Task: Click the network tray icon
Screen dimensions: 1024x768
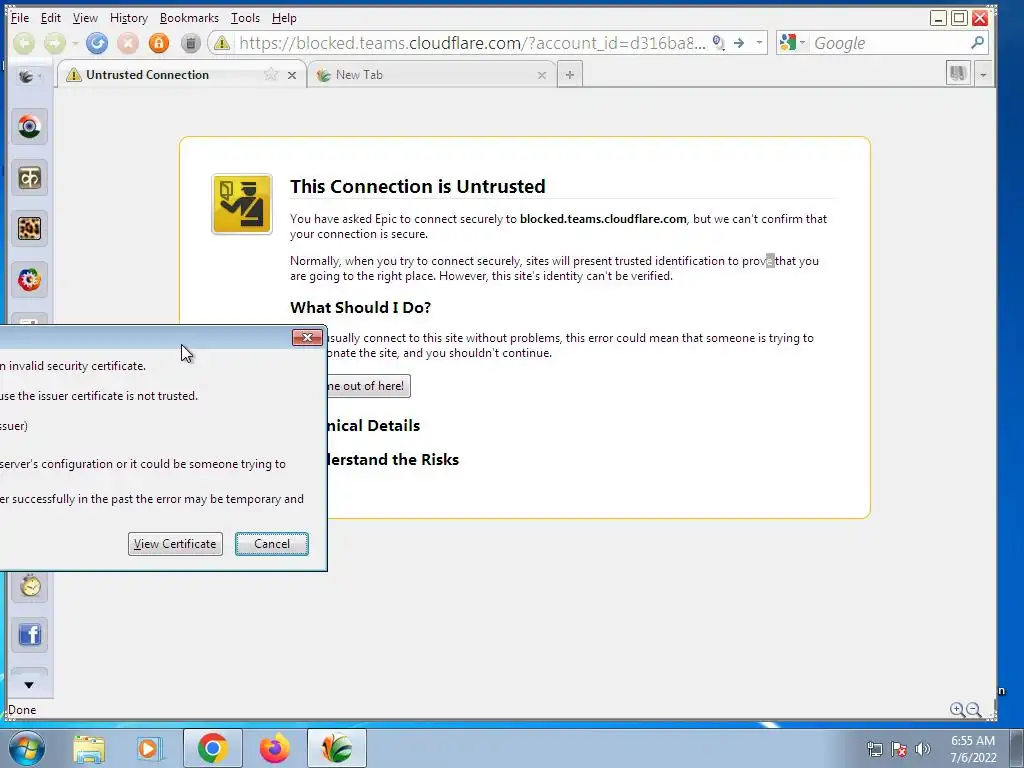Action: click(x=874, y=749)
